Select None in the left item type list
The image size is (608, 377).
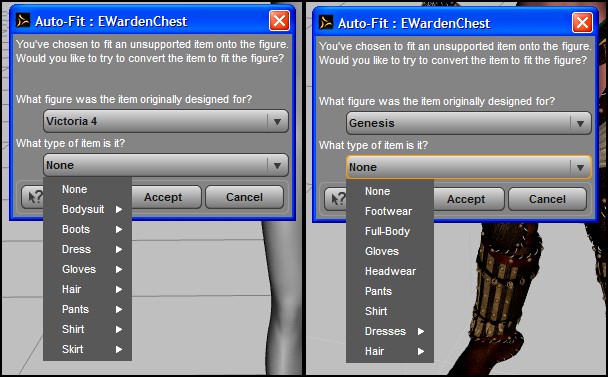point(88,189)
